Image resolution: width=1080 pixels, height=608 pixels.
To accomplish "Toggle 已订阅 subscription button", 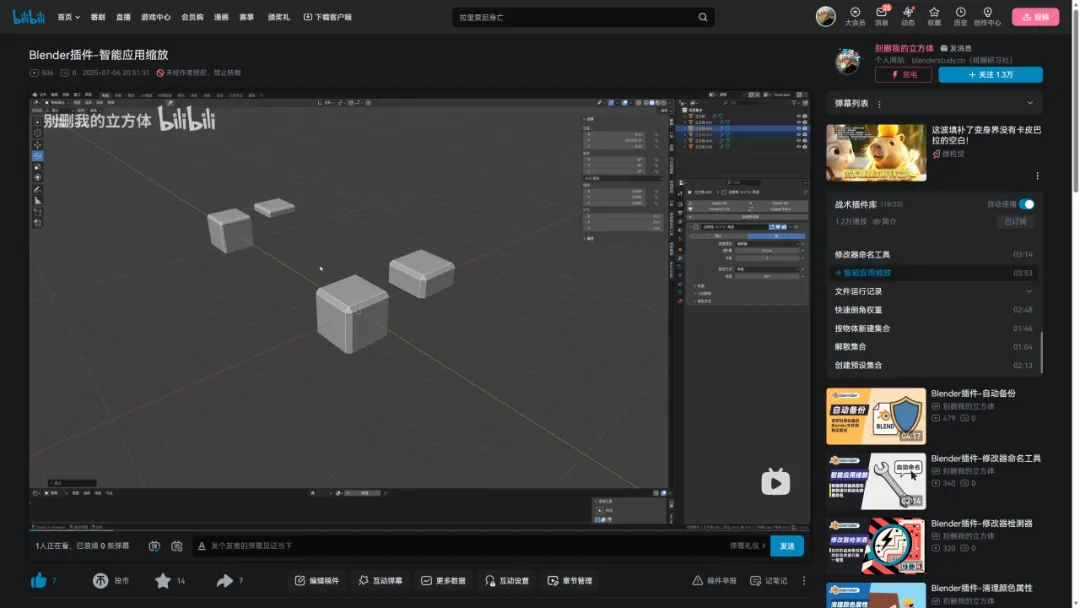I will coord(1015,222).
